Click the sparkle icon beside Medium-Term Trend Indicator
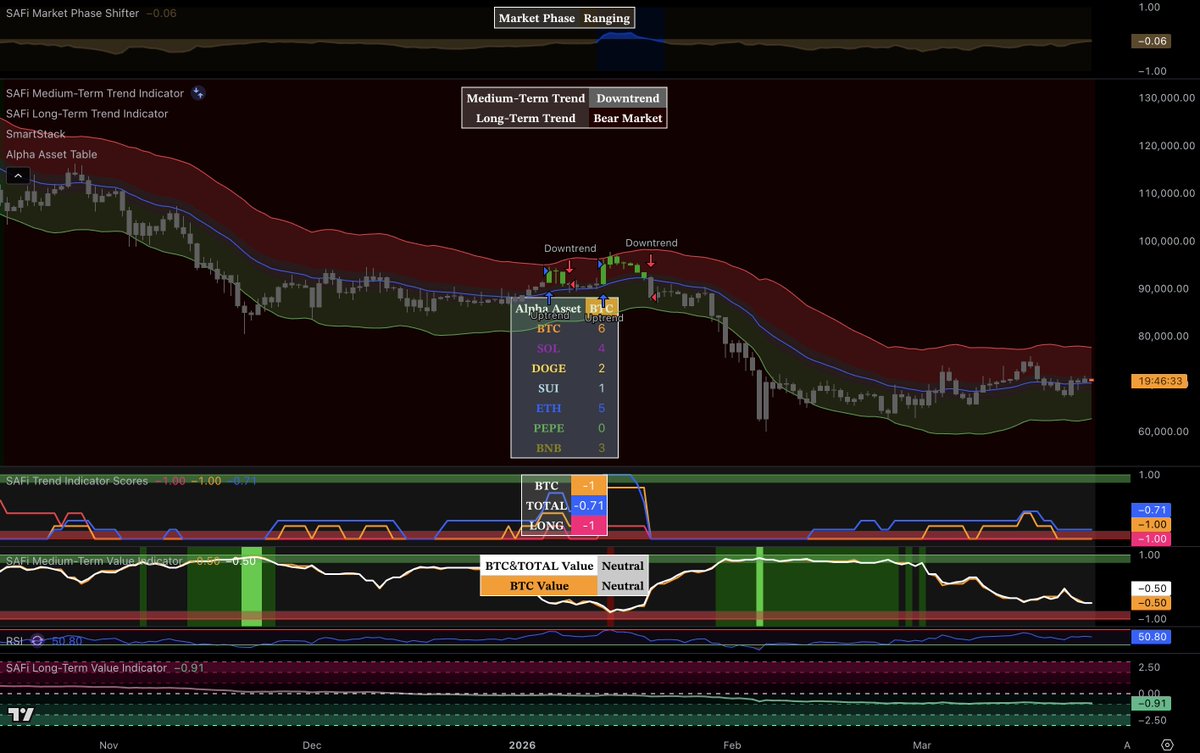Image resolution: width=1200 pixels, height=753 pixels. tap(198, 93)
